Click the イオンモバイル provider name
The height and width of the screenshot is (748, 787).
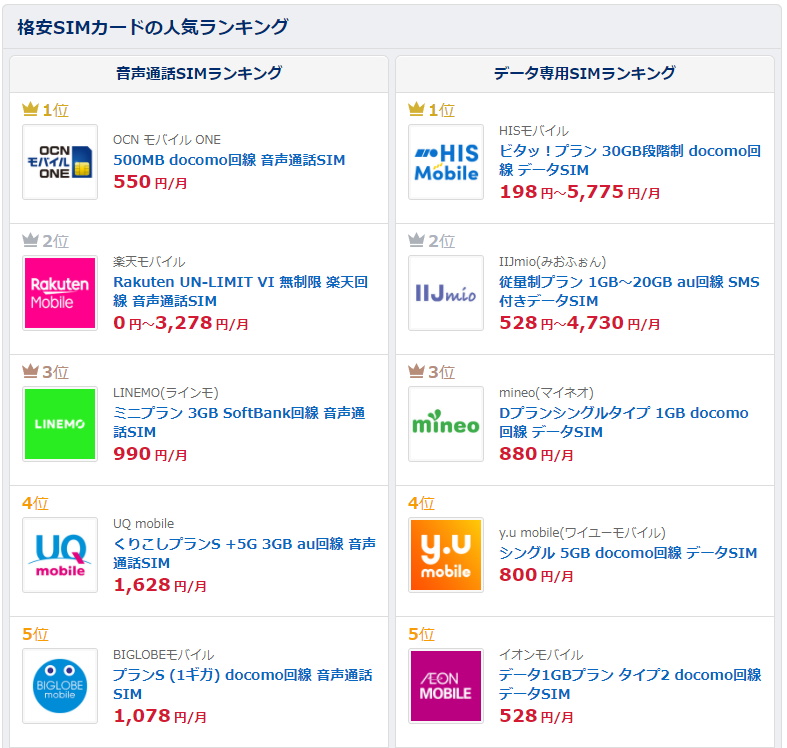541,655
